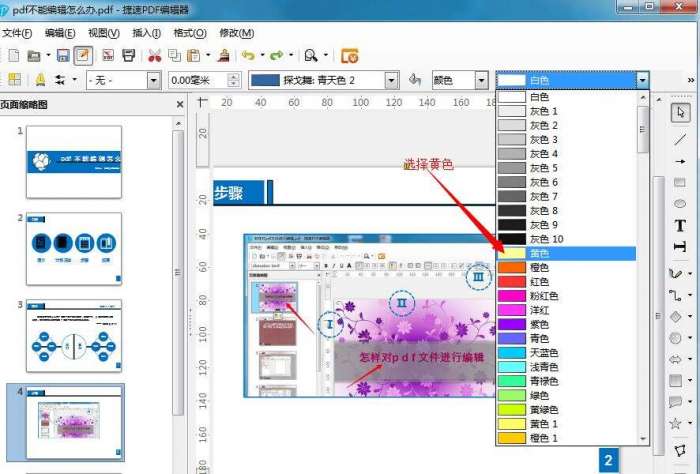This screenshot has height=474, width=700.
Task: Open page 3 thumbnail
Action: coord(74,336)
